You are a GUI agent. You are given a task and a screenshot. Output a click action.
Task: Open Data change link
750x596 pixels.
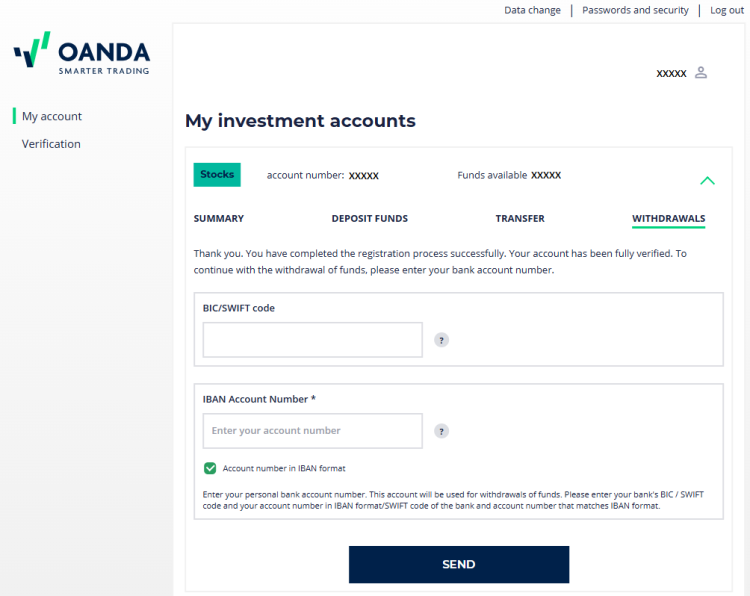tap(532, 10)
